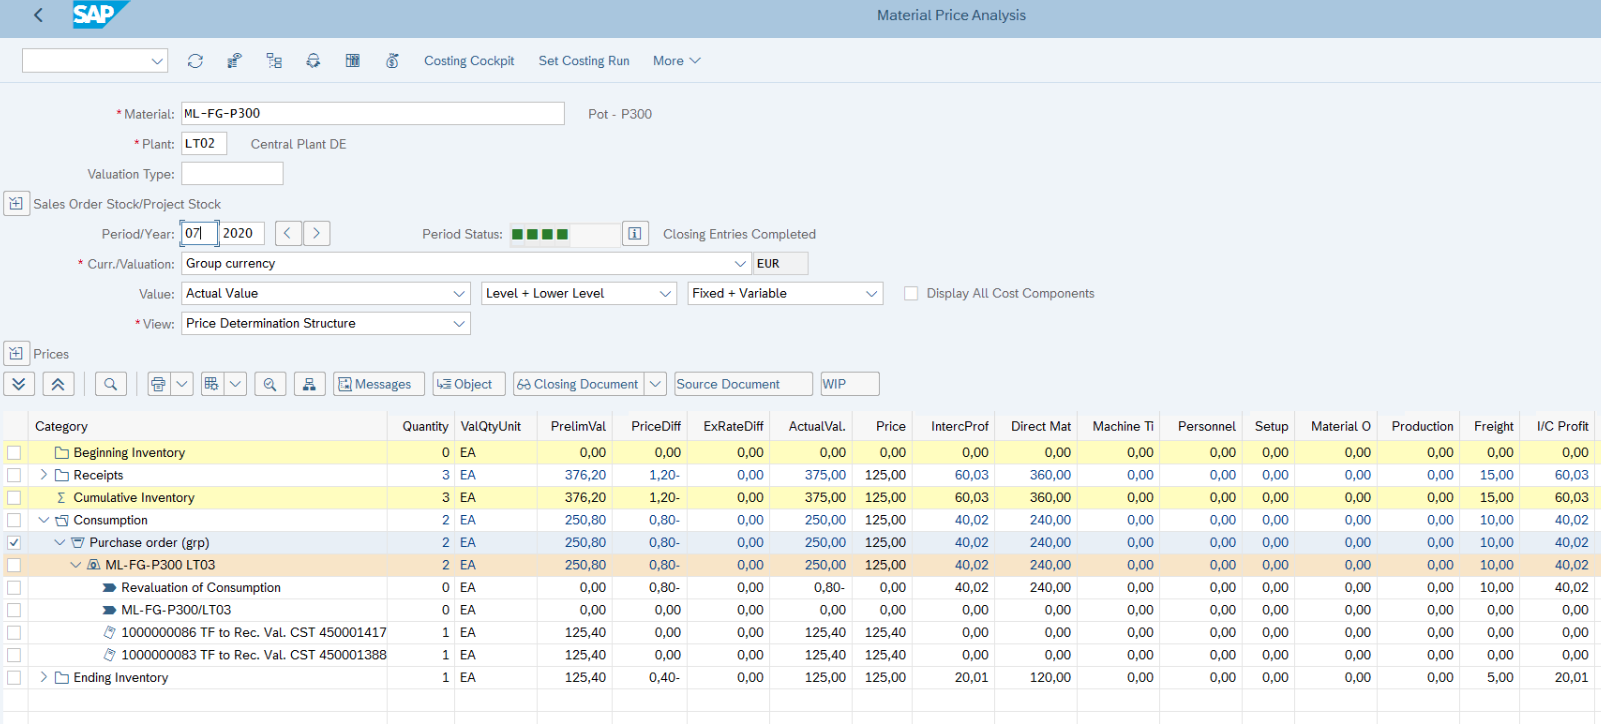The image size is (1601, 724).
Task: Click the hierarchy structure icon in top toolbar
Action: [x=274, y=61]
